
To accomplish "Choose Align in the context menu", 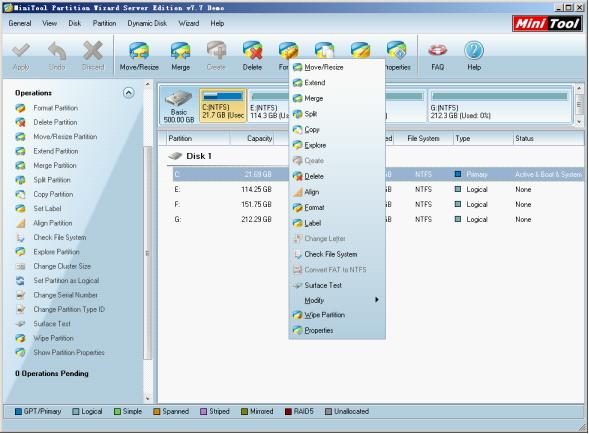I will coord(337,192).
